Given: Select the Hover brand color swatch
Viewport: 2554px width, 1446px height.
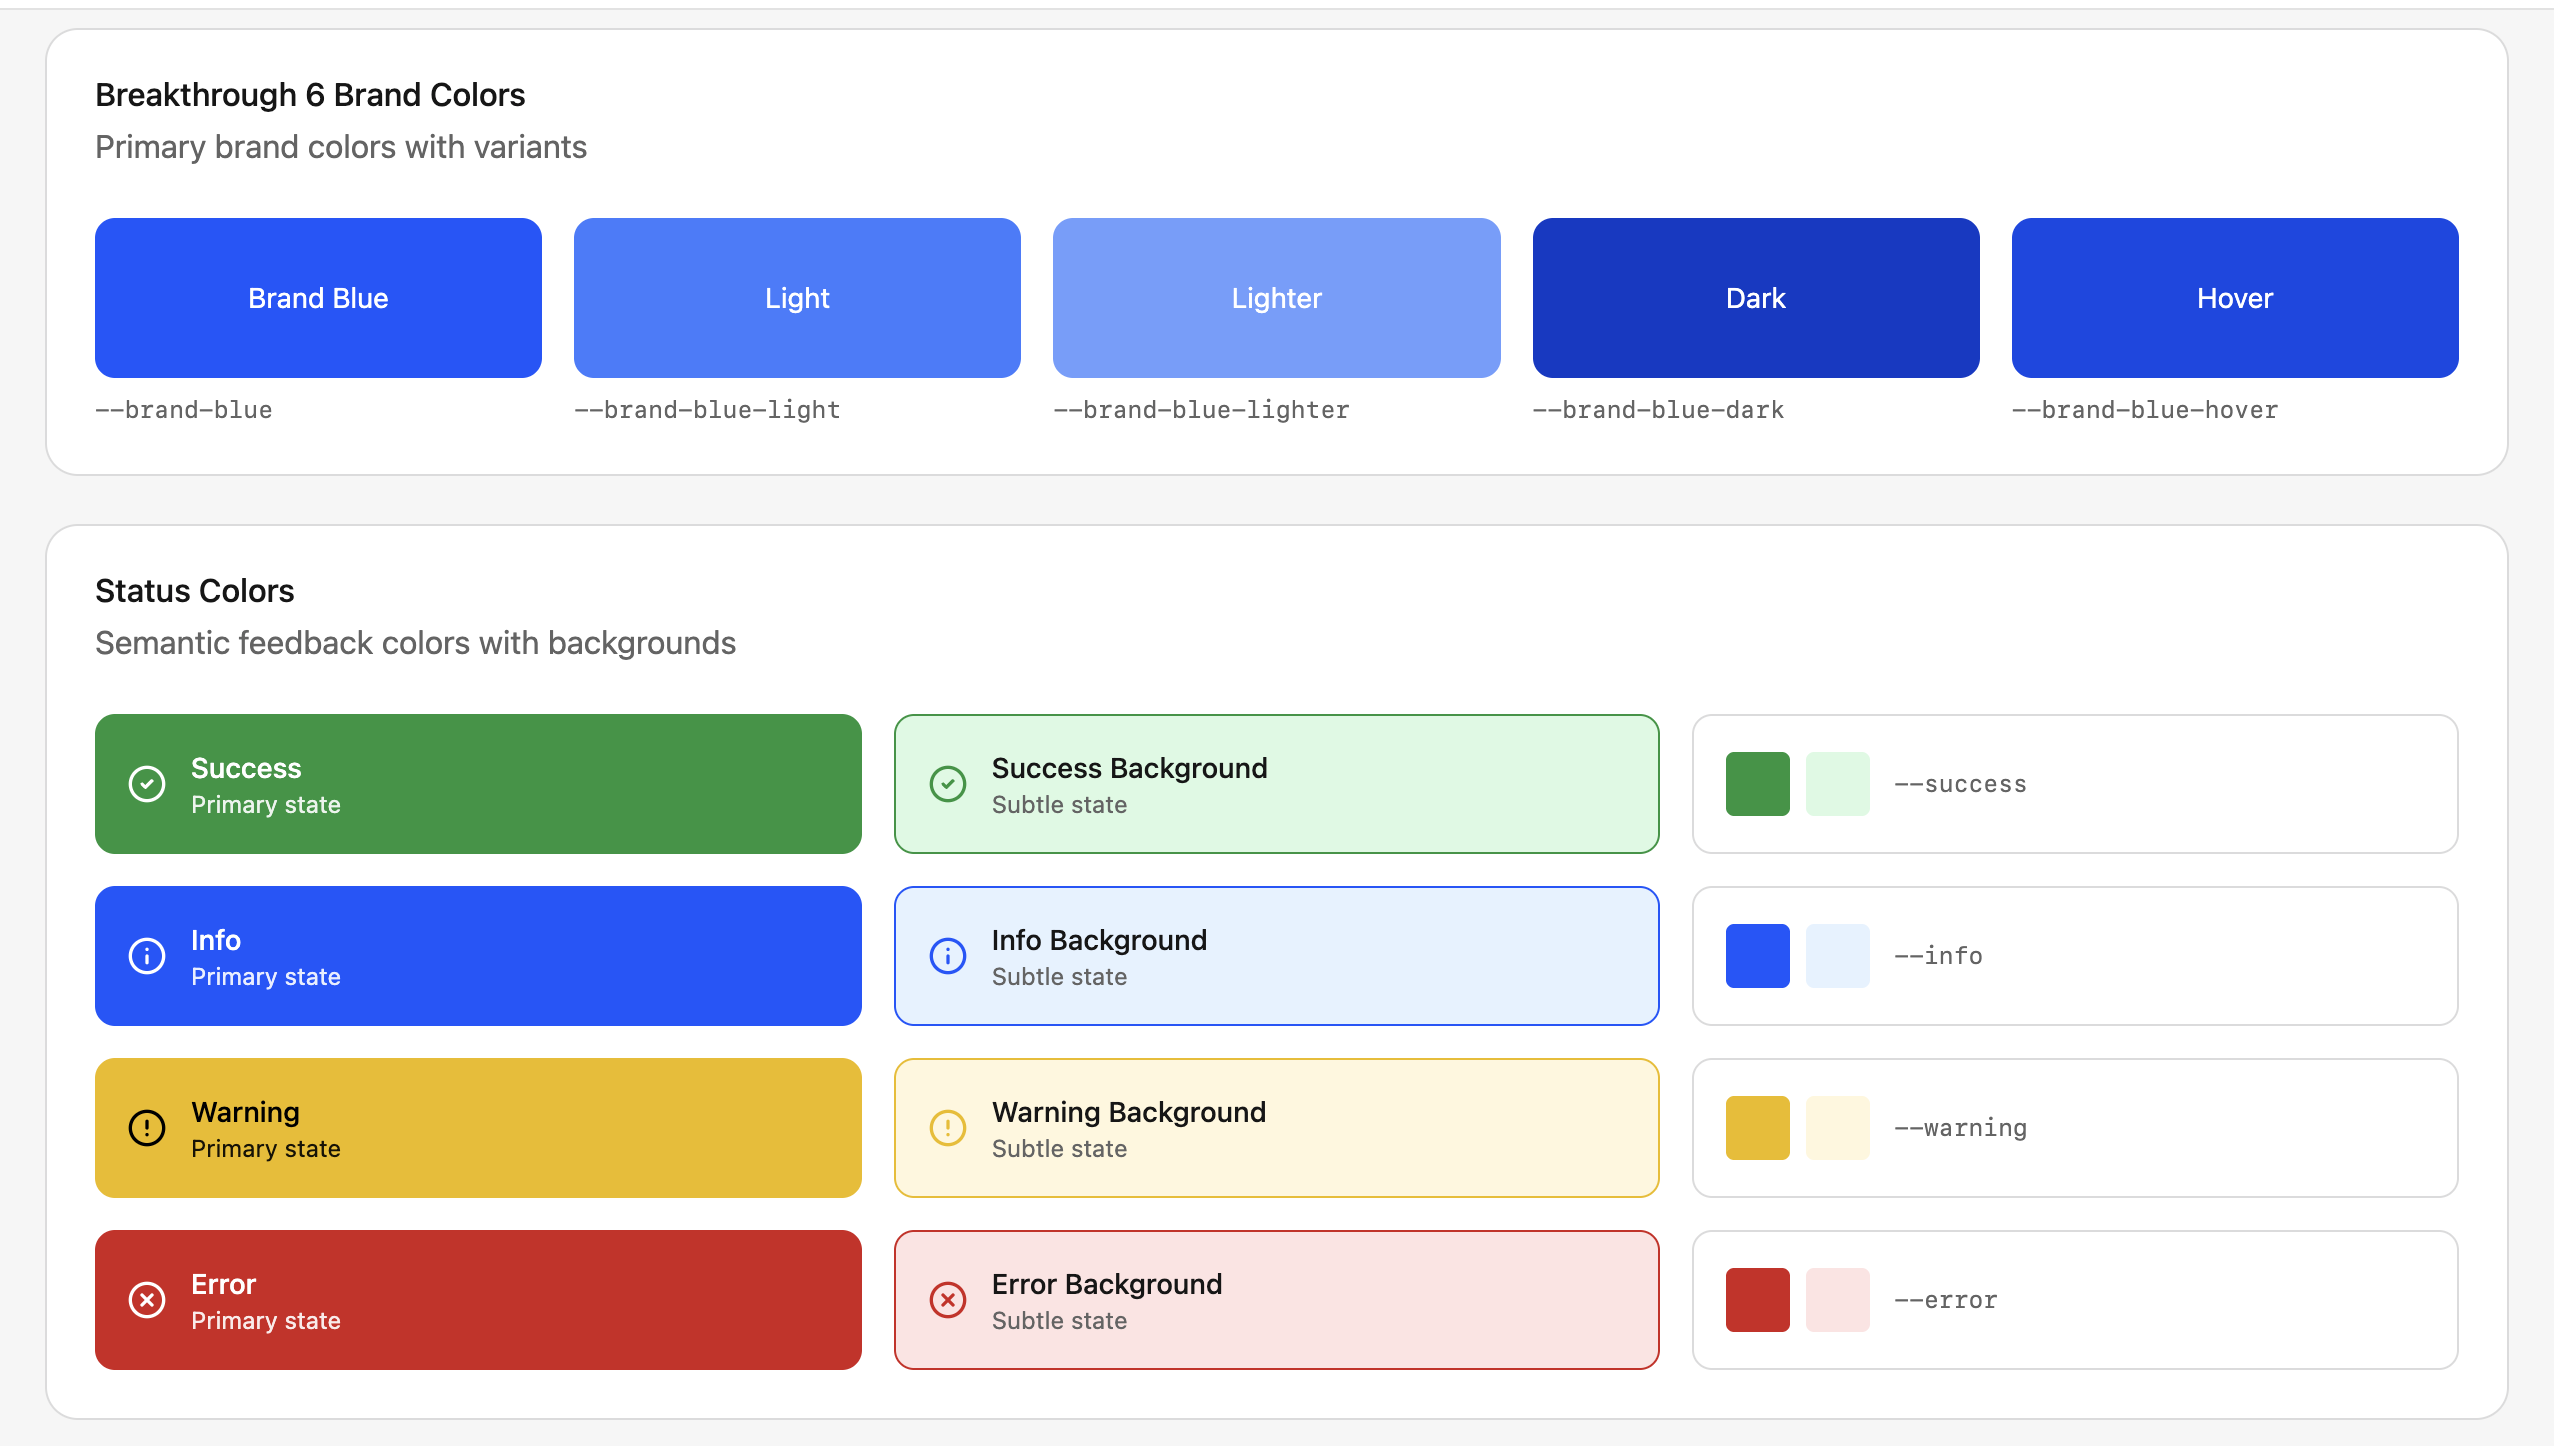Looking at the screenshot, I should click(2233, 297).
